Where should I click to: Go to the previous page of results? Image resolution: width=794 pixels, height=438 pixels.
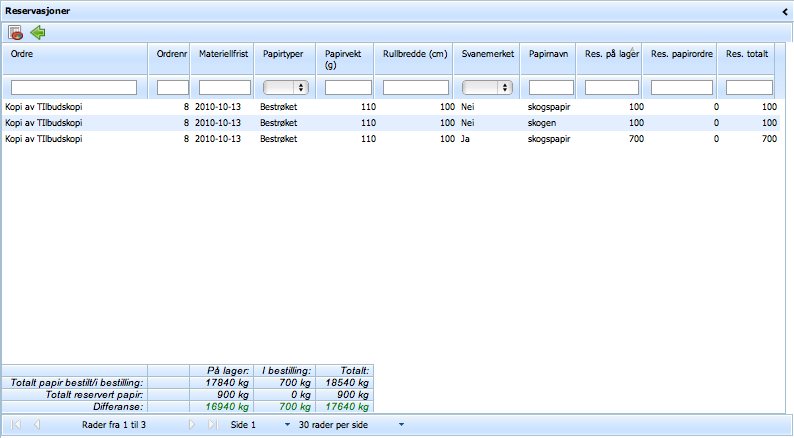click(37, 425)
